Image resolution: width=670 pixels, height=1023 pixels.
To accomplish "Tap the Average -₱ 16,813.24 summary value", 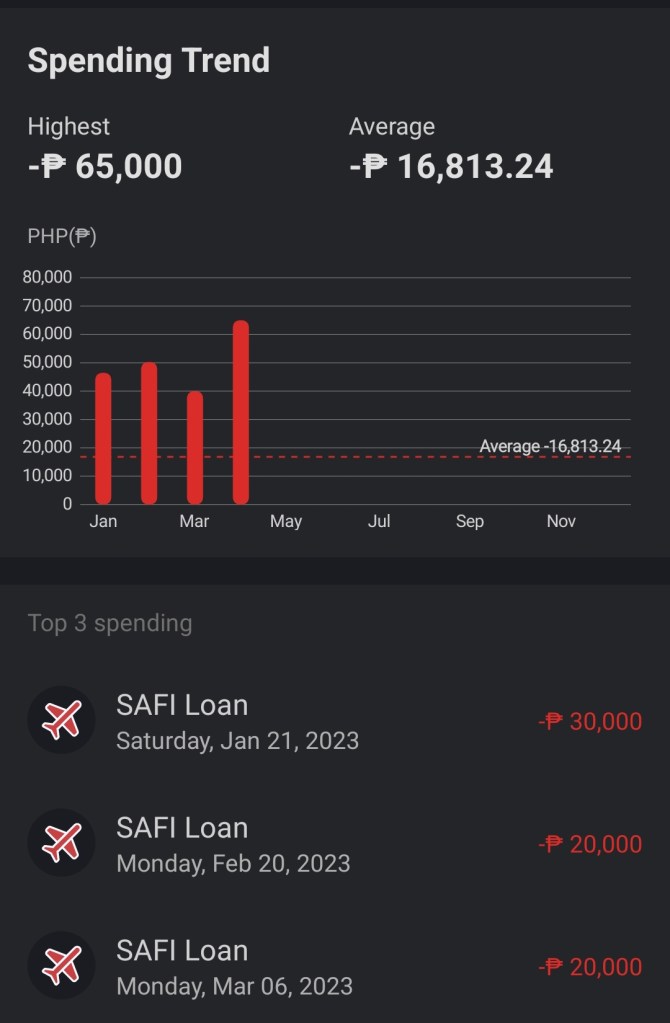I will click(x=451, y=166).
